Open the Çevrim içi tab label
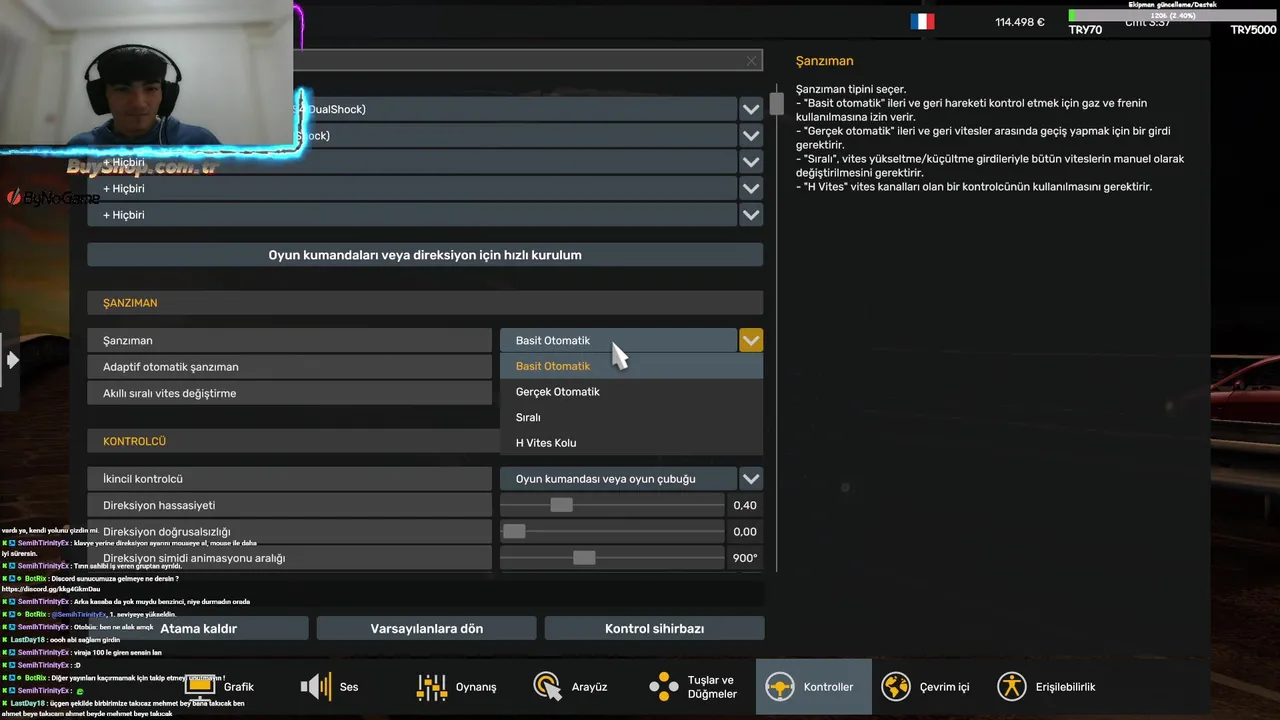This screenshot has width=1280, height=720. pyautogui.click(x=945, y=687)
